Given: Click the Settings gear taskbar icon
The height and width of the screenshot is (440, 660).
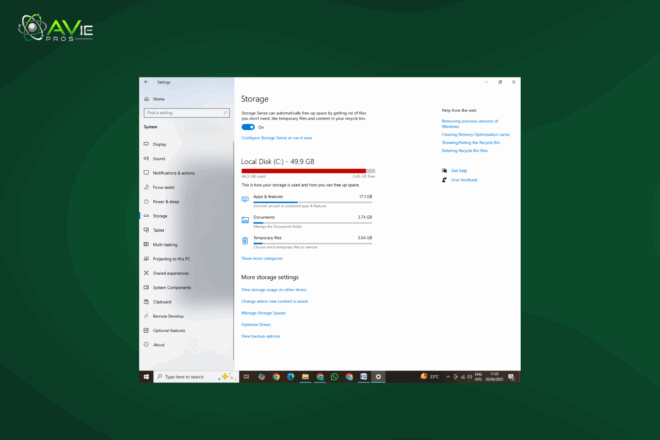Looking at the screenshot, I should [378, 377].
